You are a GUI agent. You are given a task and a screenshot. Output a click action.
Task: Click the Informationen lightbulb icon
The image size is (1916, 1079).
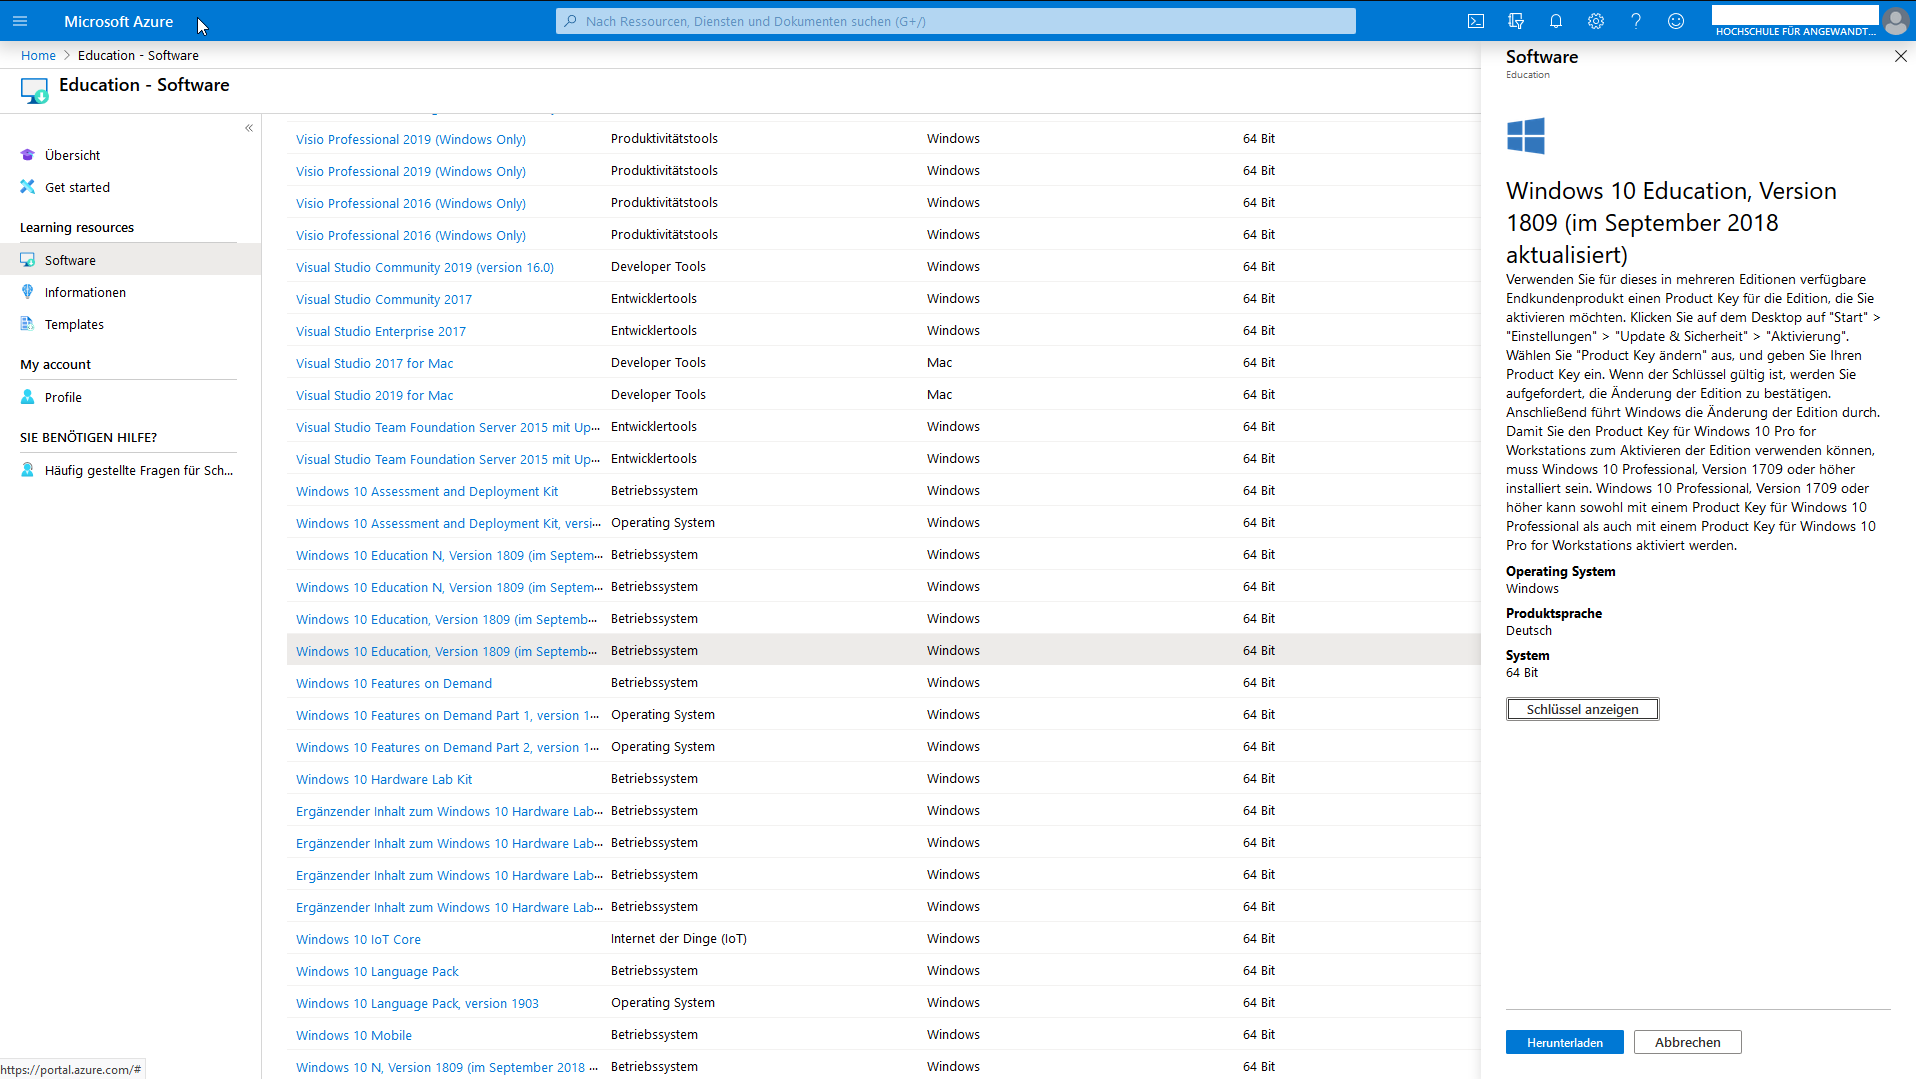pos(28,292)
